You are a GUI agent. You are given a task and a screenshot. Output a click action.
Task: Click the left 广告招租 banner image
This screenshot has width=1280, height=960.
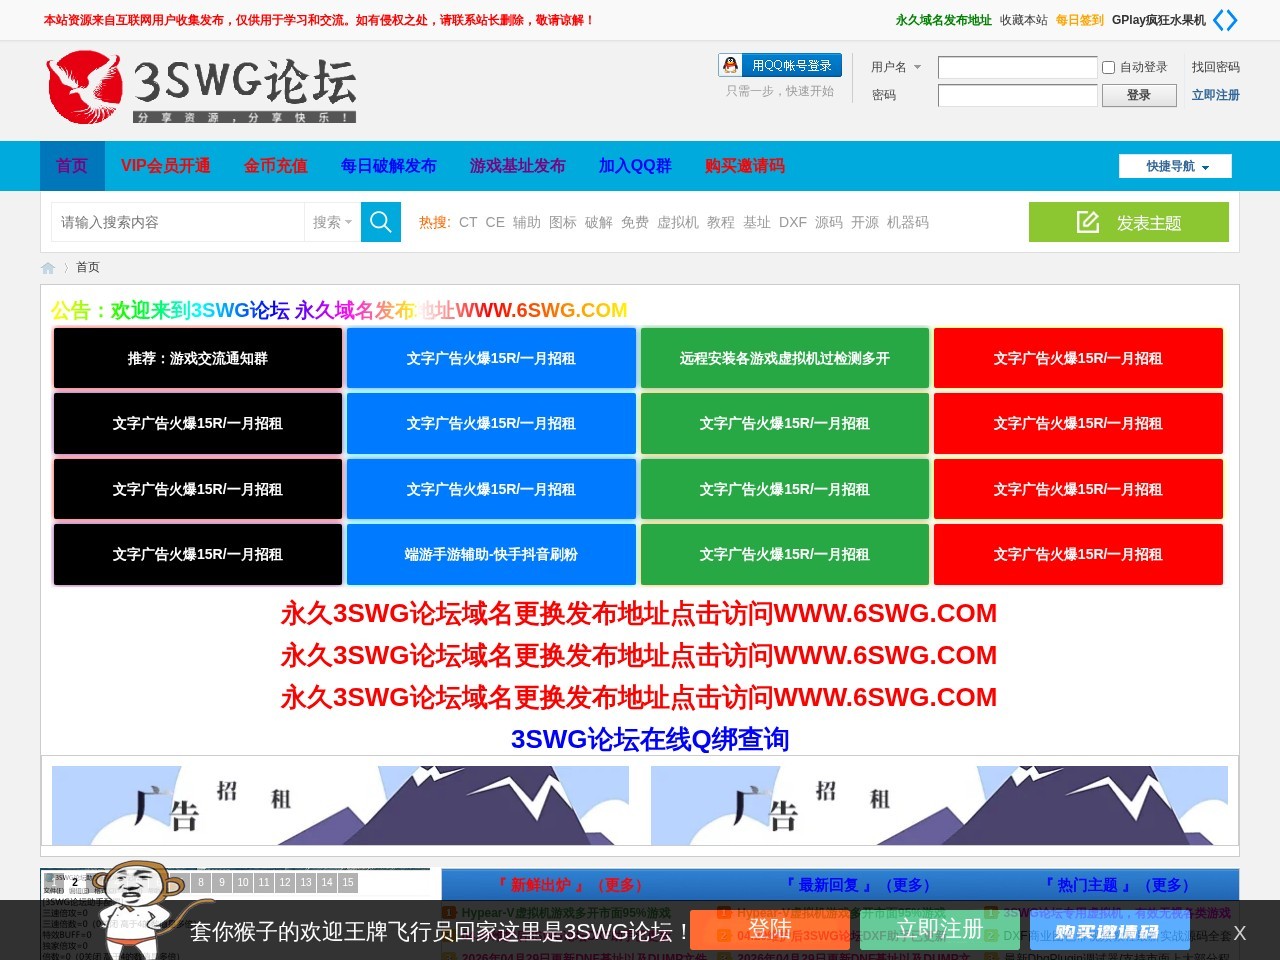point(340,805)
